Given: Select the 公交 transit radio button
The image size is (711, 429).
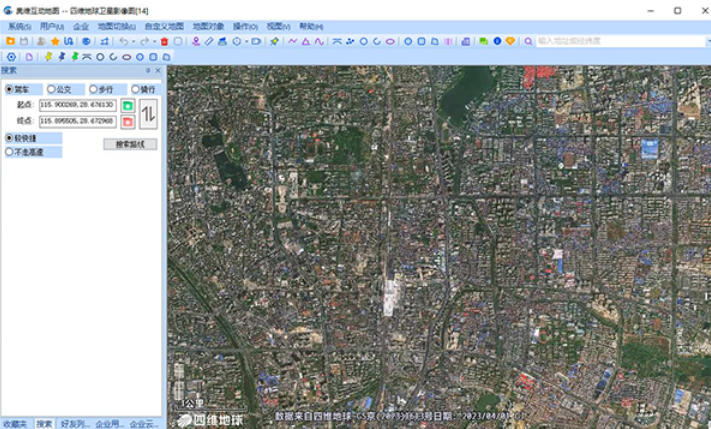Looking at the screenshot, I should 52,90.
